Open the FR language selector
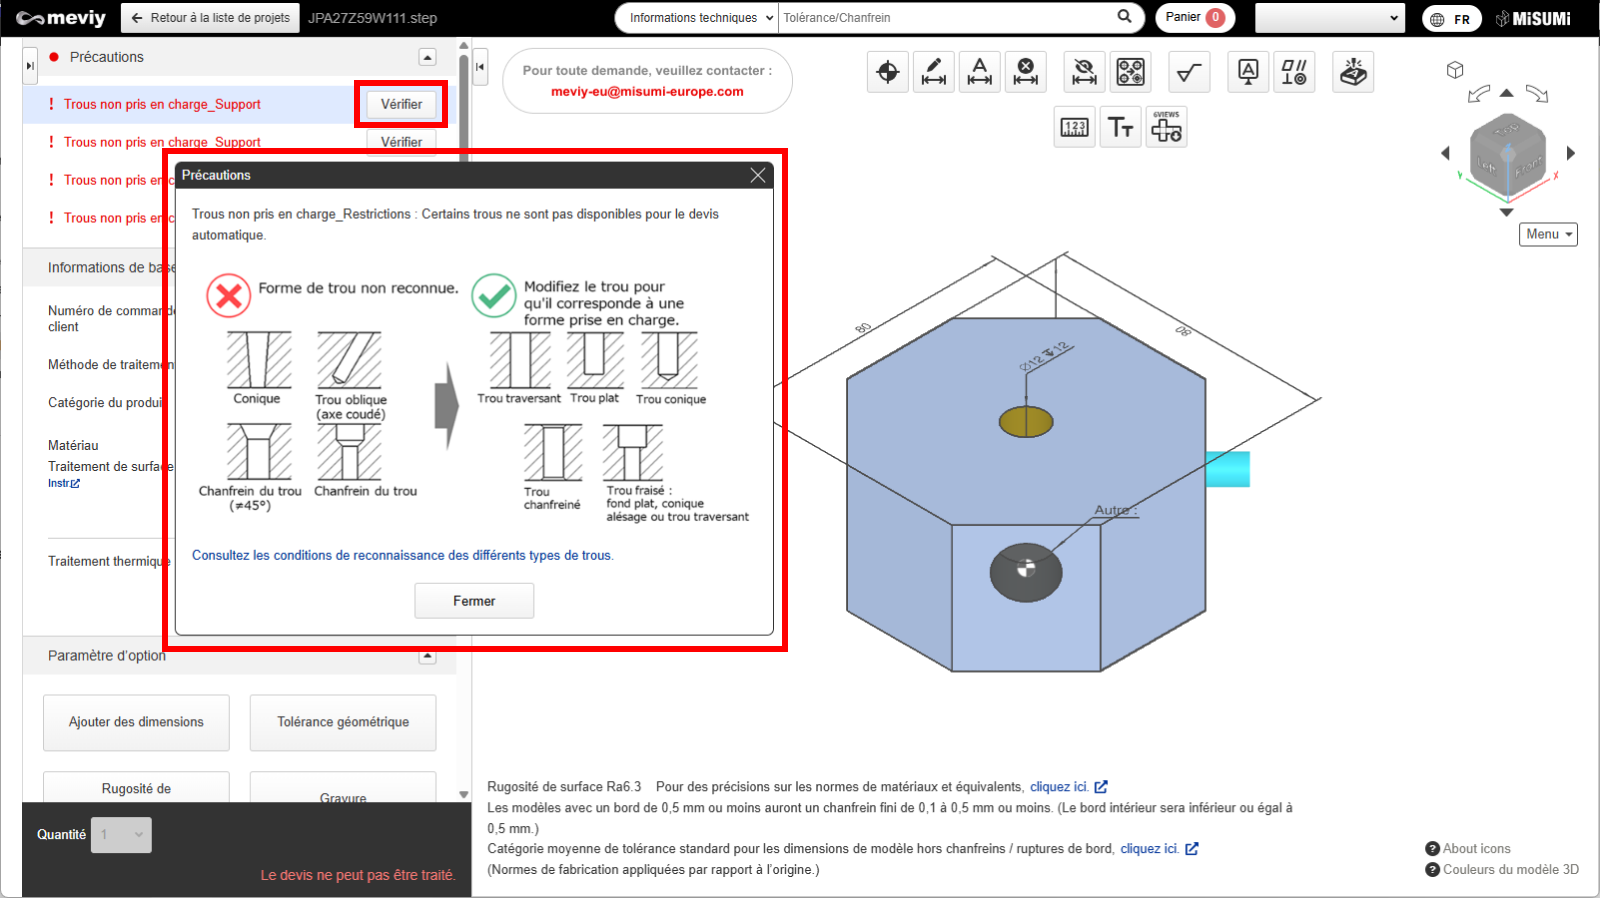Screen dimensions: 1600x900 click(x=1451, y=19)
